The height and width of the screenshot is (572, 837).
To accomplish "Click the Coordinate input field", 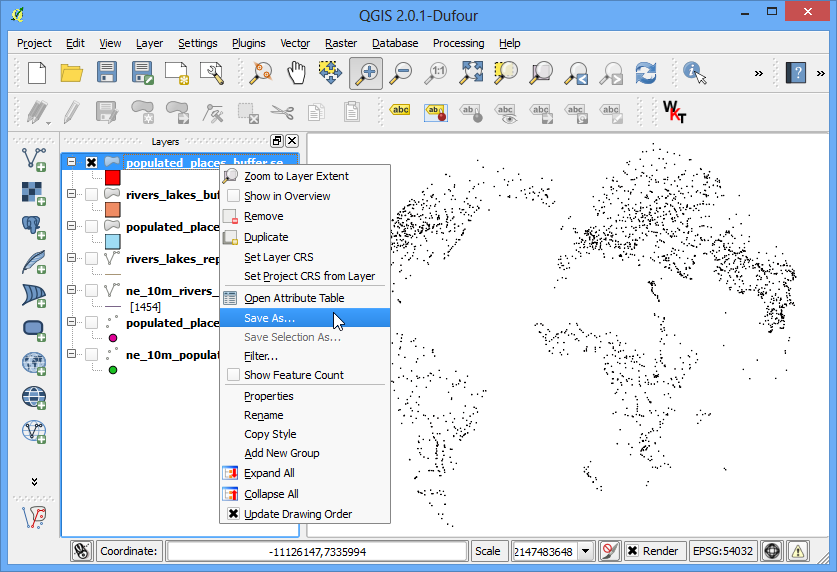I will coord(317,551).
